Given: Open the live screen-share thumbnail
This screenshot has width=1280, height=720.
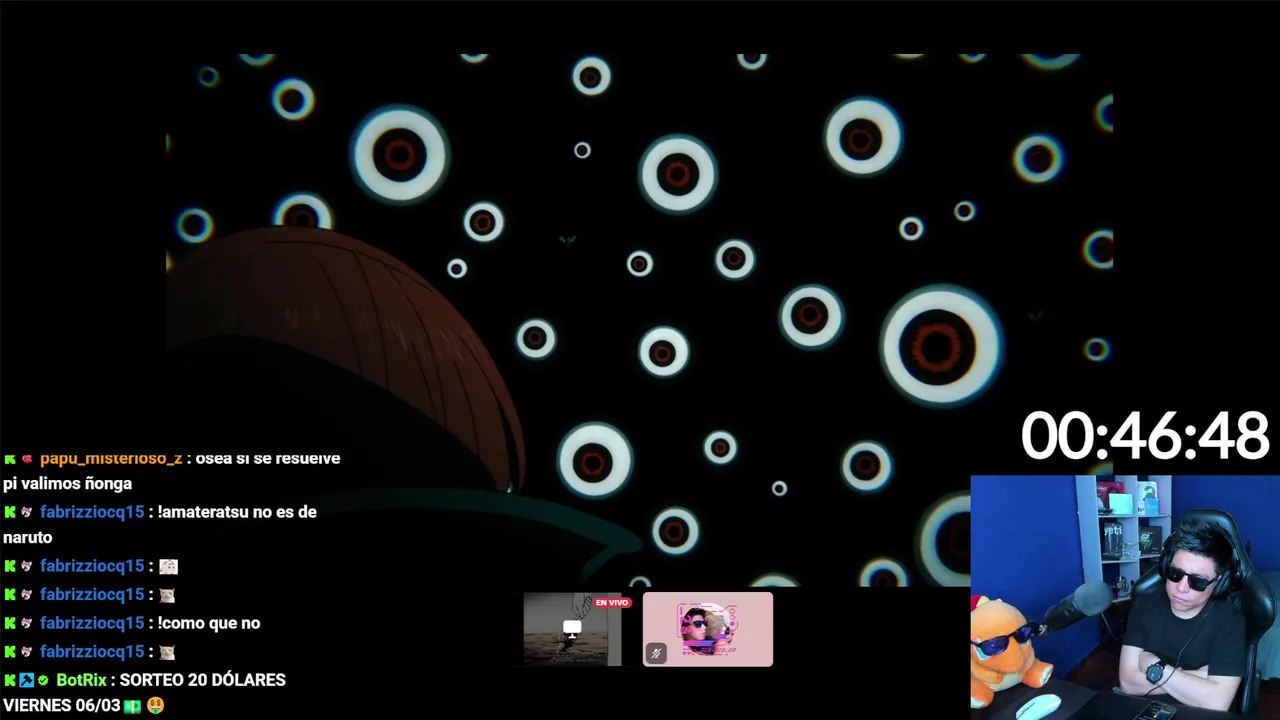Looking at the screenshot, I should pyautogui.click(x=572, y=629).
